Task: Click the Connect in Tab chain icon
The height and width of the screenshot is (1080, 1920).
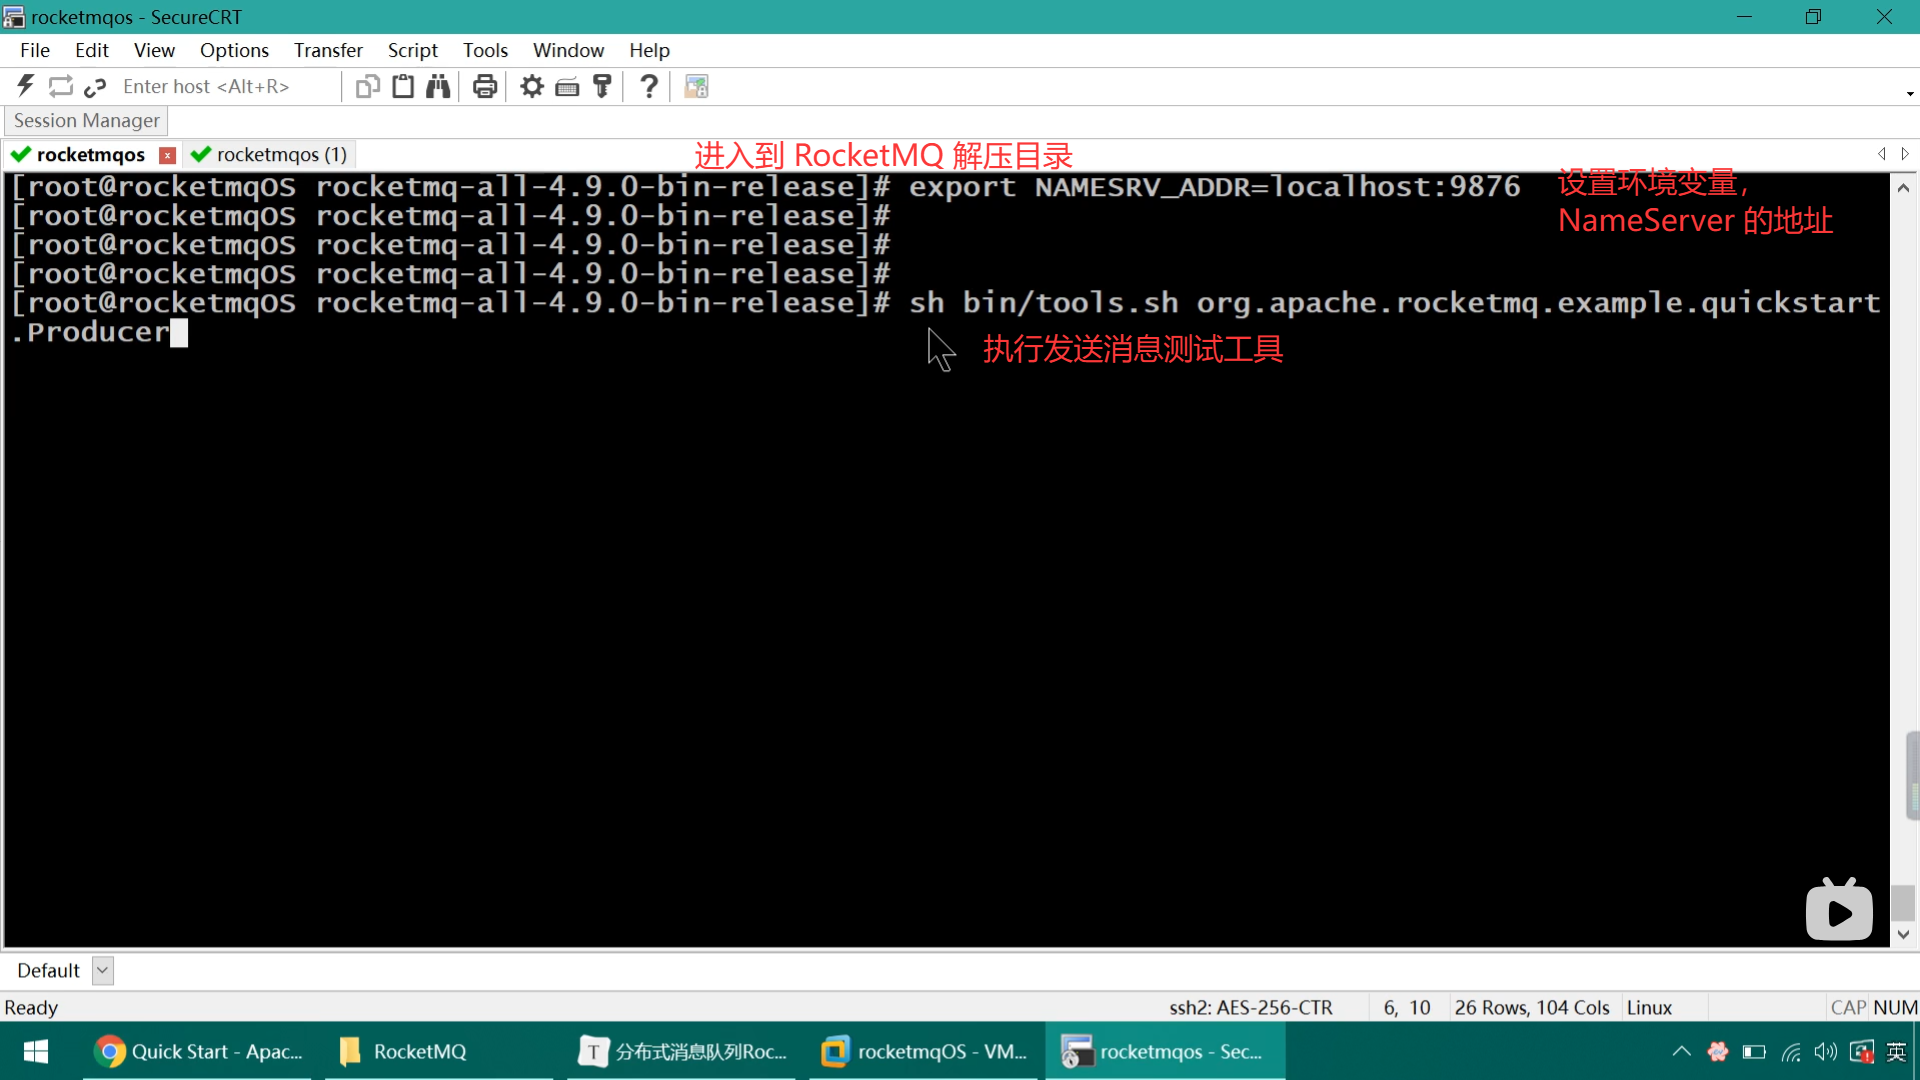Action: click(x=95, y=87)
